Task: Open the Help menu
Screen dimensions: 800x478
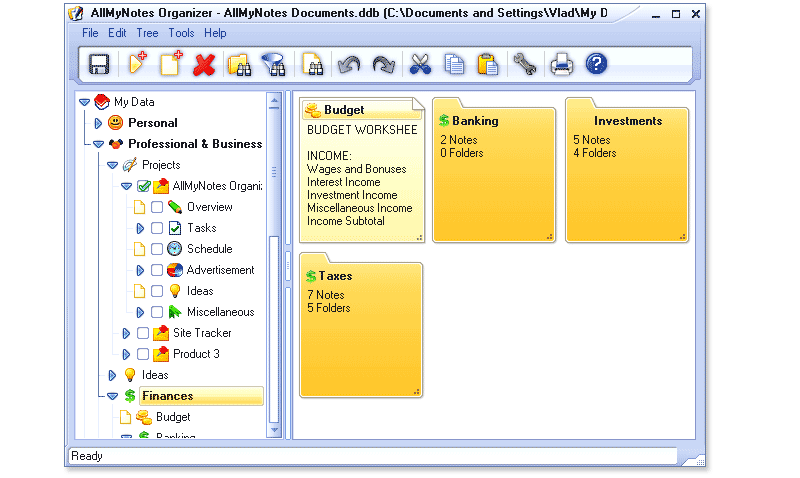Action: point(215,33)
